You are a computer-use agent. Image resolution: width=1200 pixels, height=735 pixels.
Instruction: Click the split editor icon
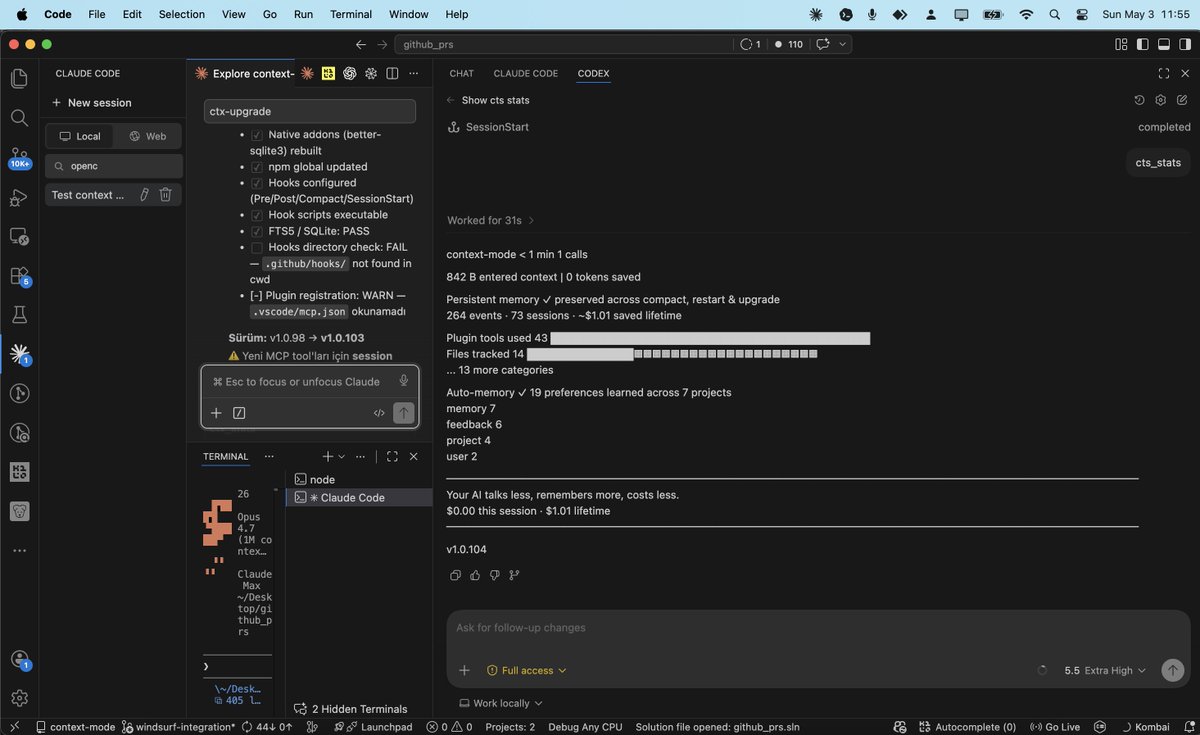pyautogui.click(x=392, y=73)
